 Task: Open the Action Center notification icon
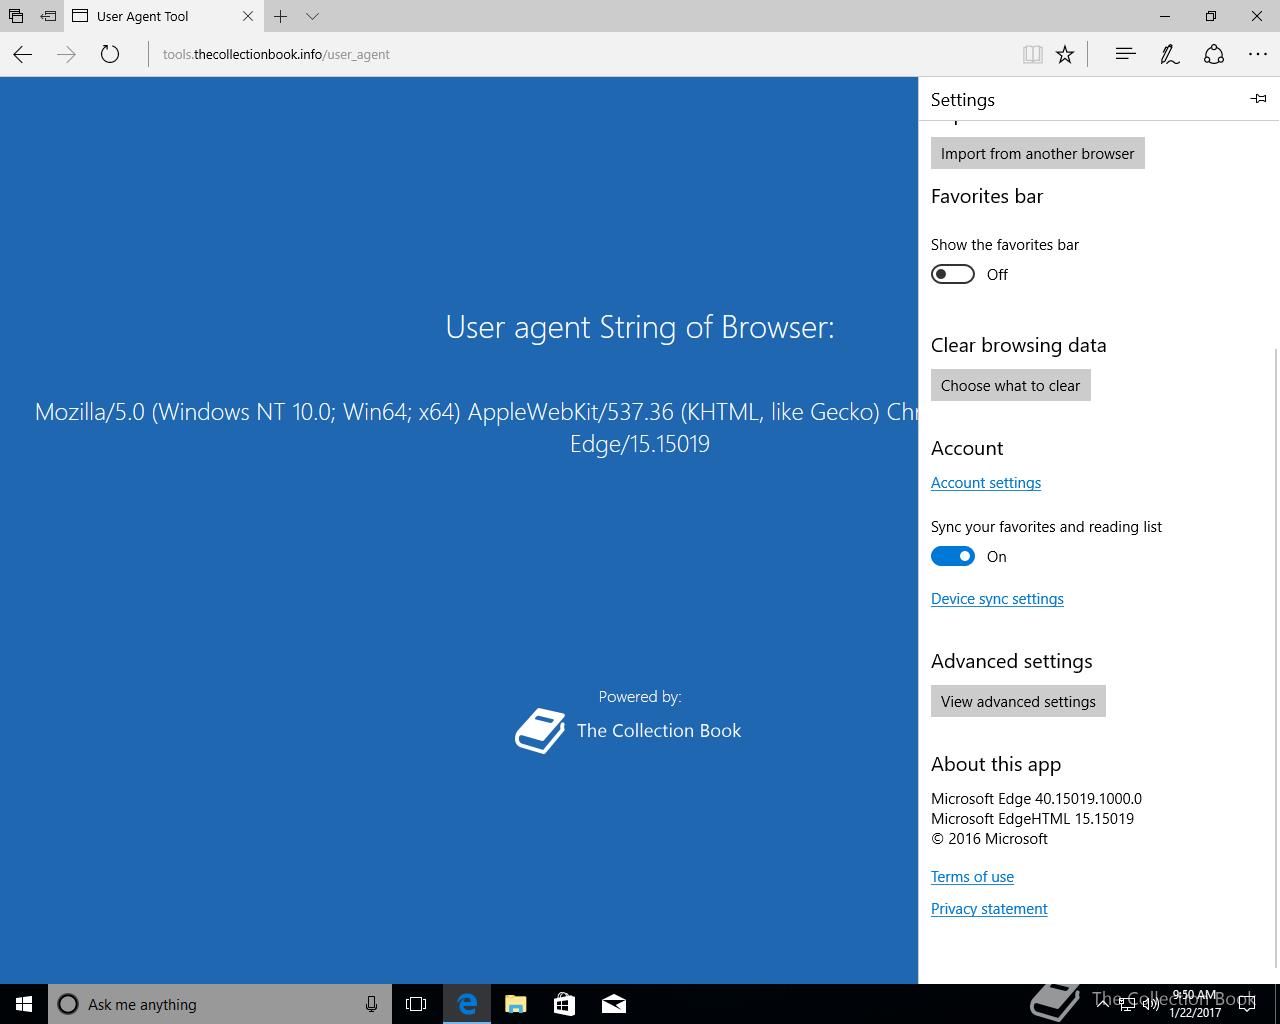coord(1246,1004)
